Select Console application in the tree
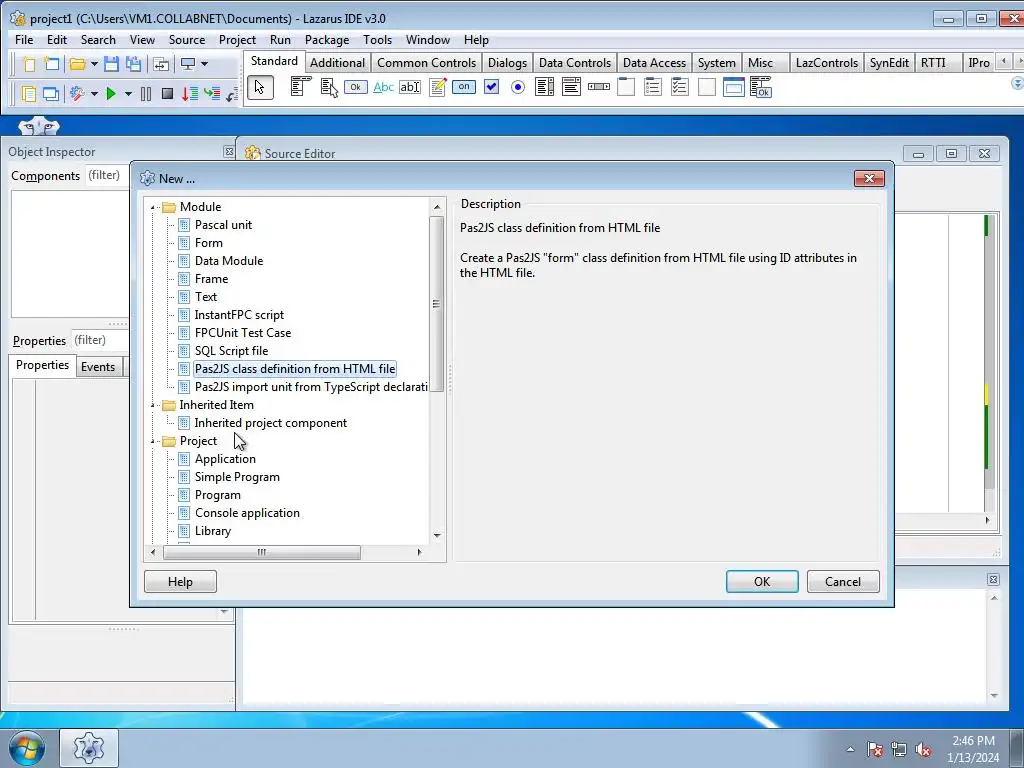 click(248, 513)
